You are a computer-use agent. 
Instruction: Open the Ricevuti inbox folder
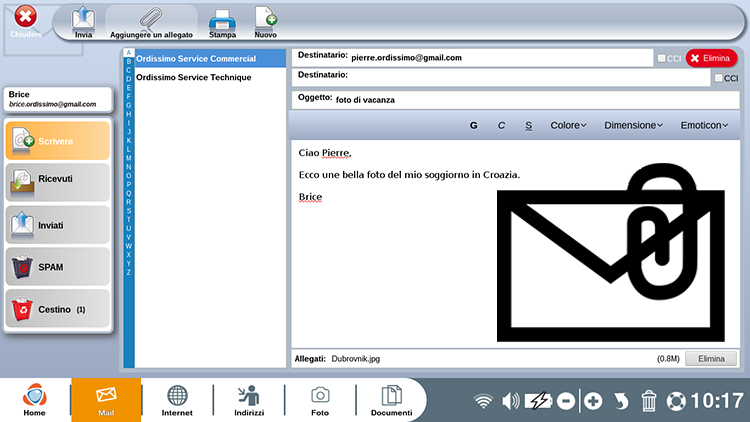pos(57,183)
